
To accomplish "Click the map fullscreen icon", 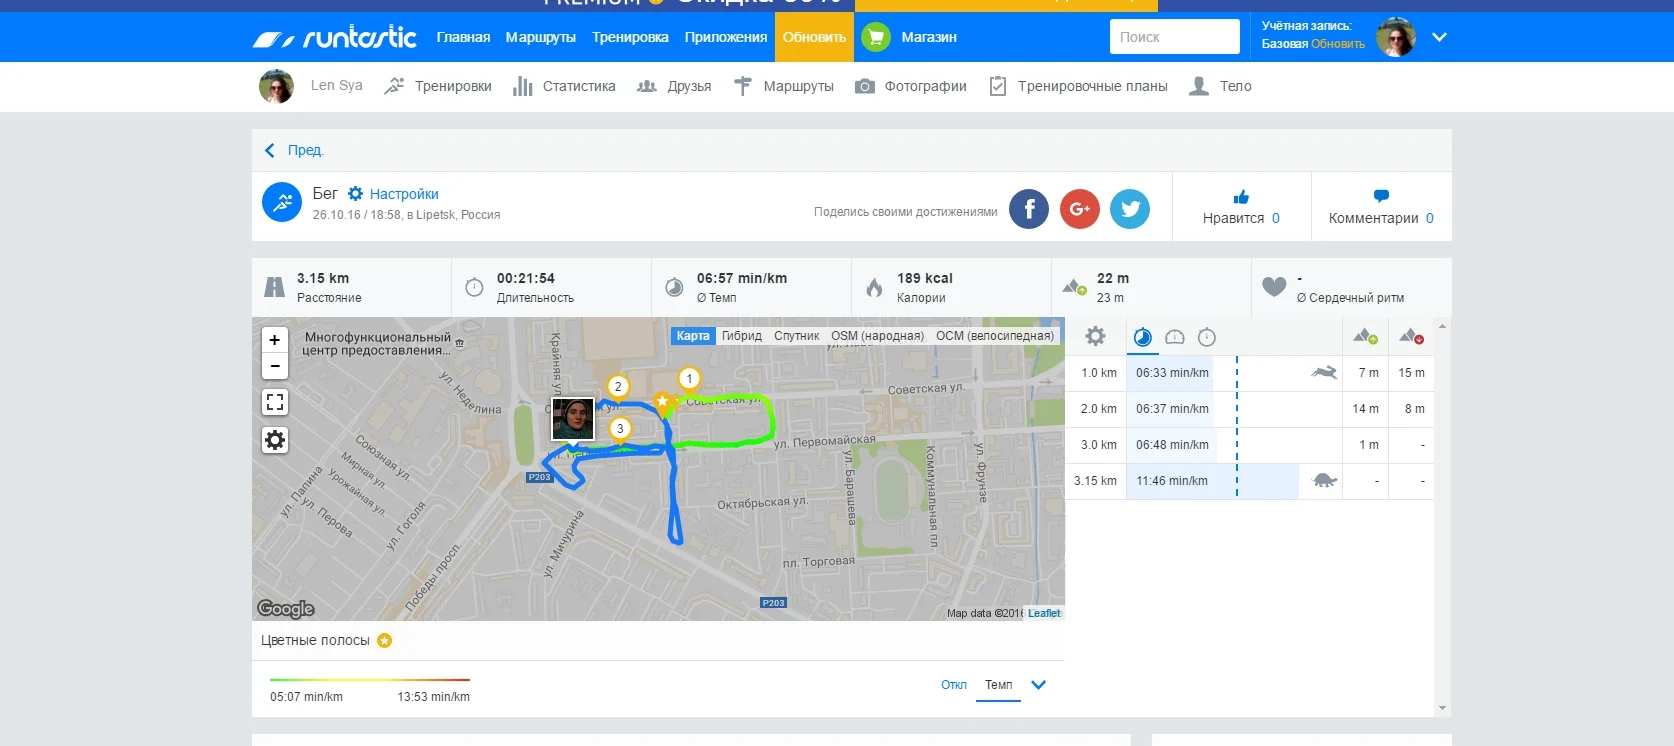I will [275, 402].
